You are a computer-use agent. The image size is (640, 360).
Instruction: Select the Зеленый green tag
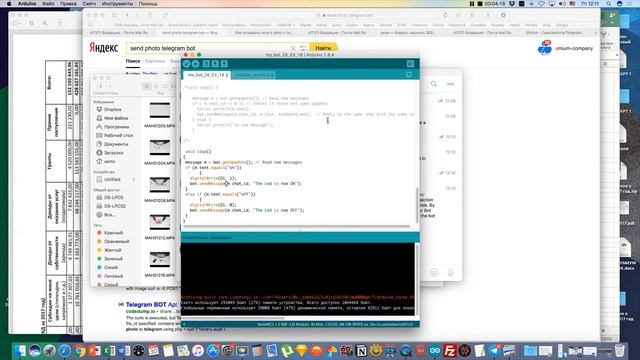(x=110, y=258)
